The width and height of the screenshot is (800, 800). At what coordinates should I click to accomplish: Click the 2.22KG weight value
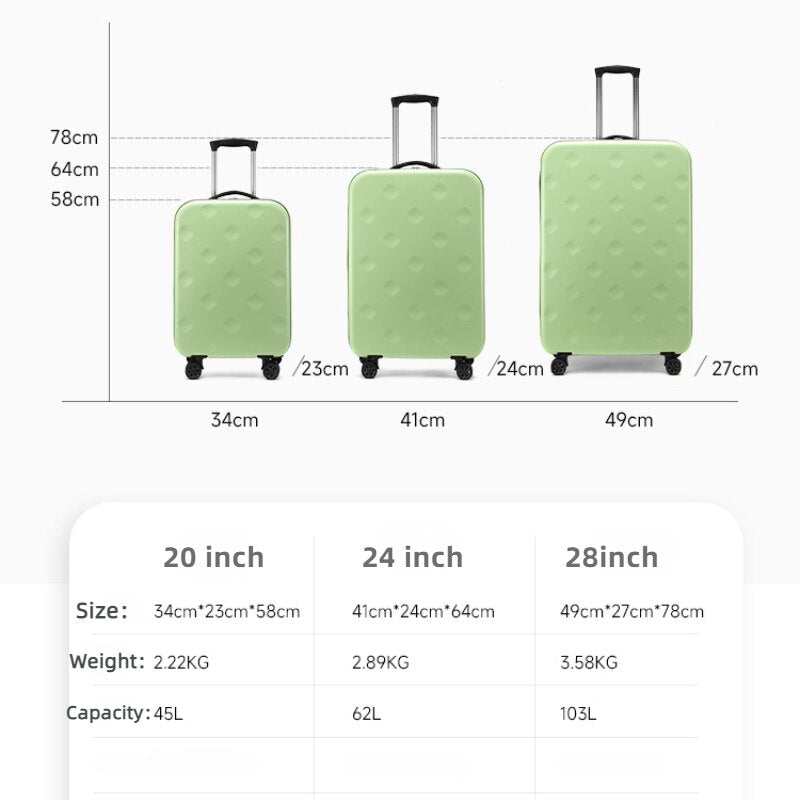pos(182,662)
